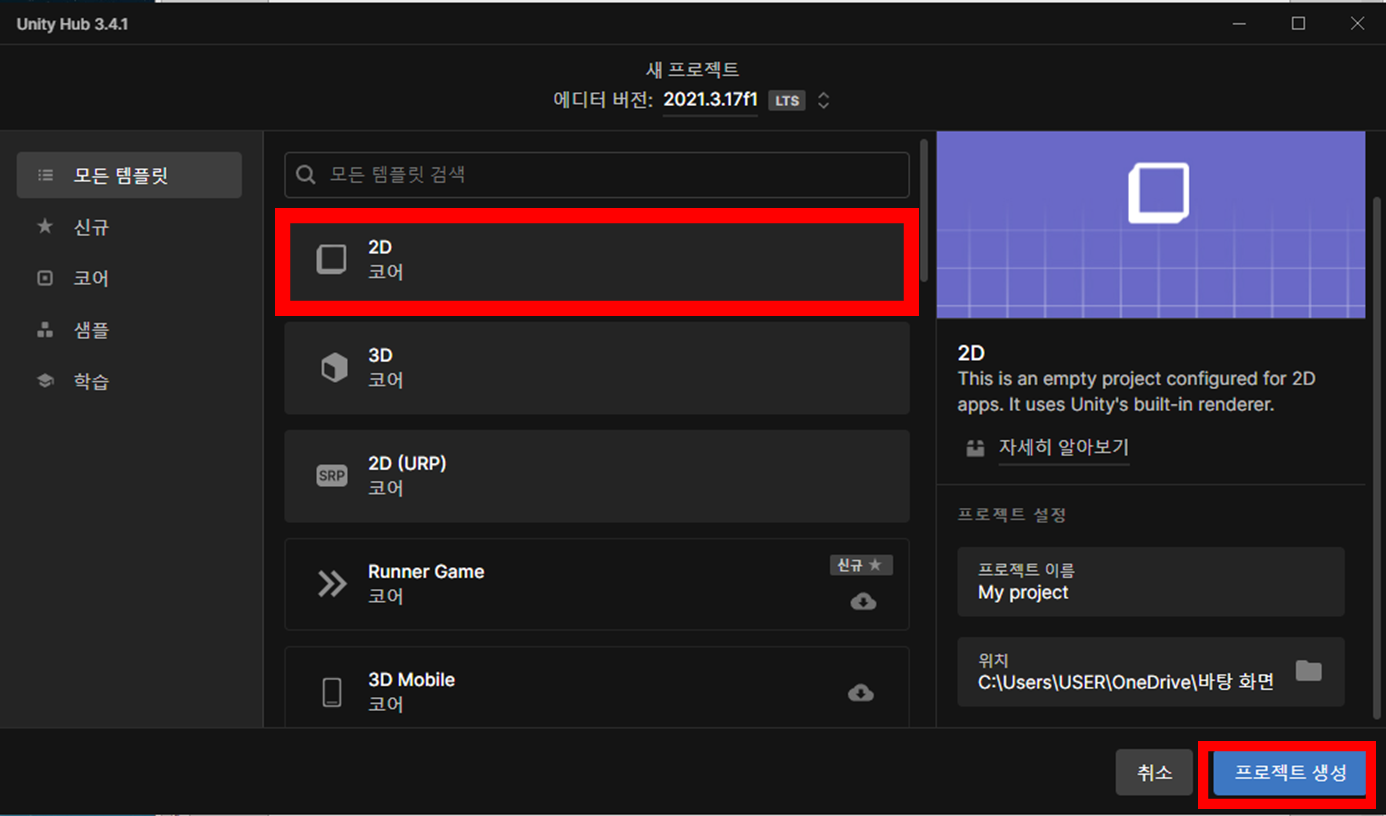The image size is (1386, 816).
Task: Select the 3D Mobile template
Action: [597, 688]
